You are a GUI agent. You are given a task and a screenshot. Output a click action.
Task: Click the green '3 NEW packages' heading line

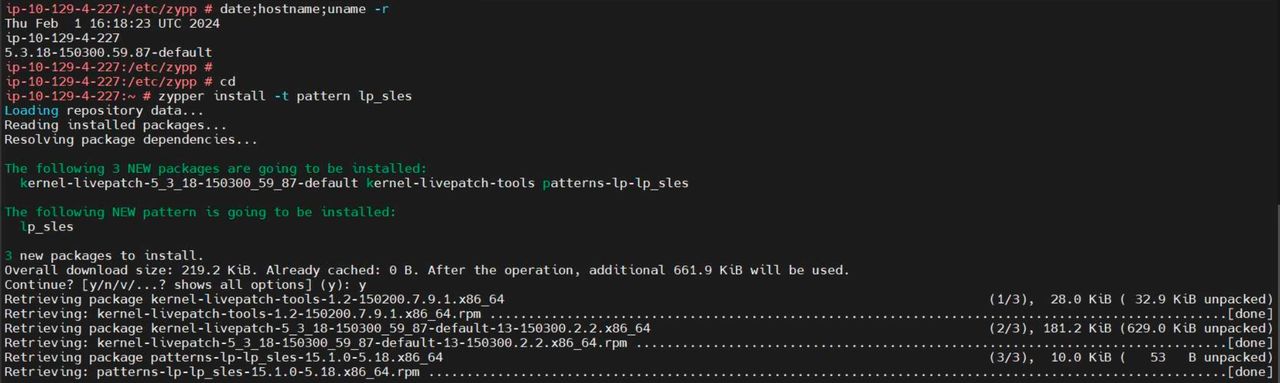(x=216, y=168)
